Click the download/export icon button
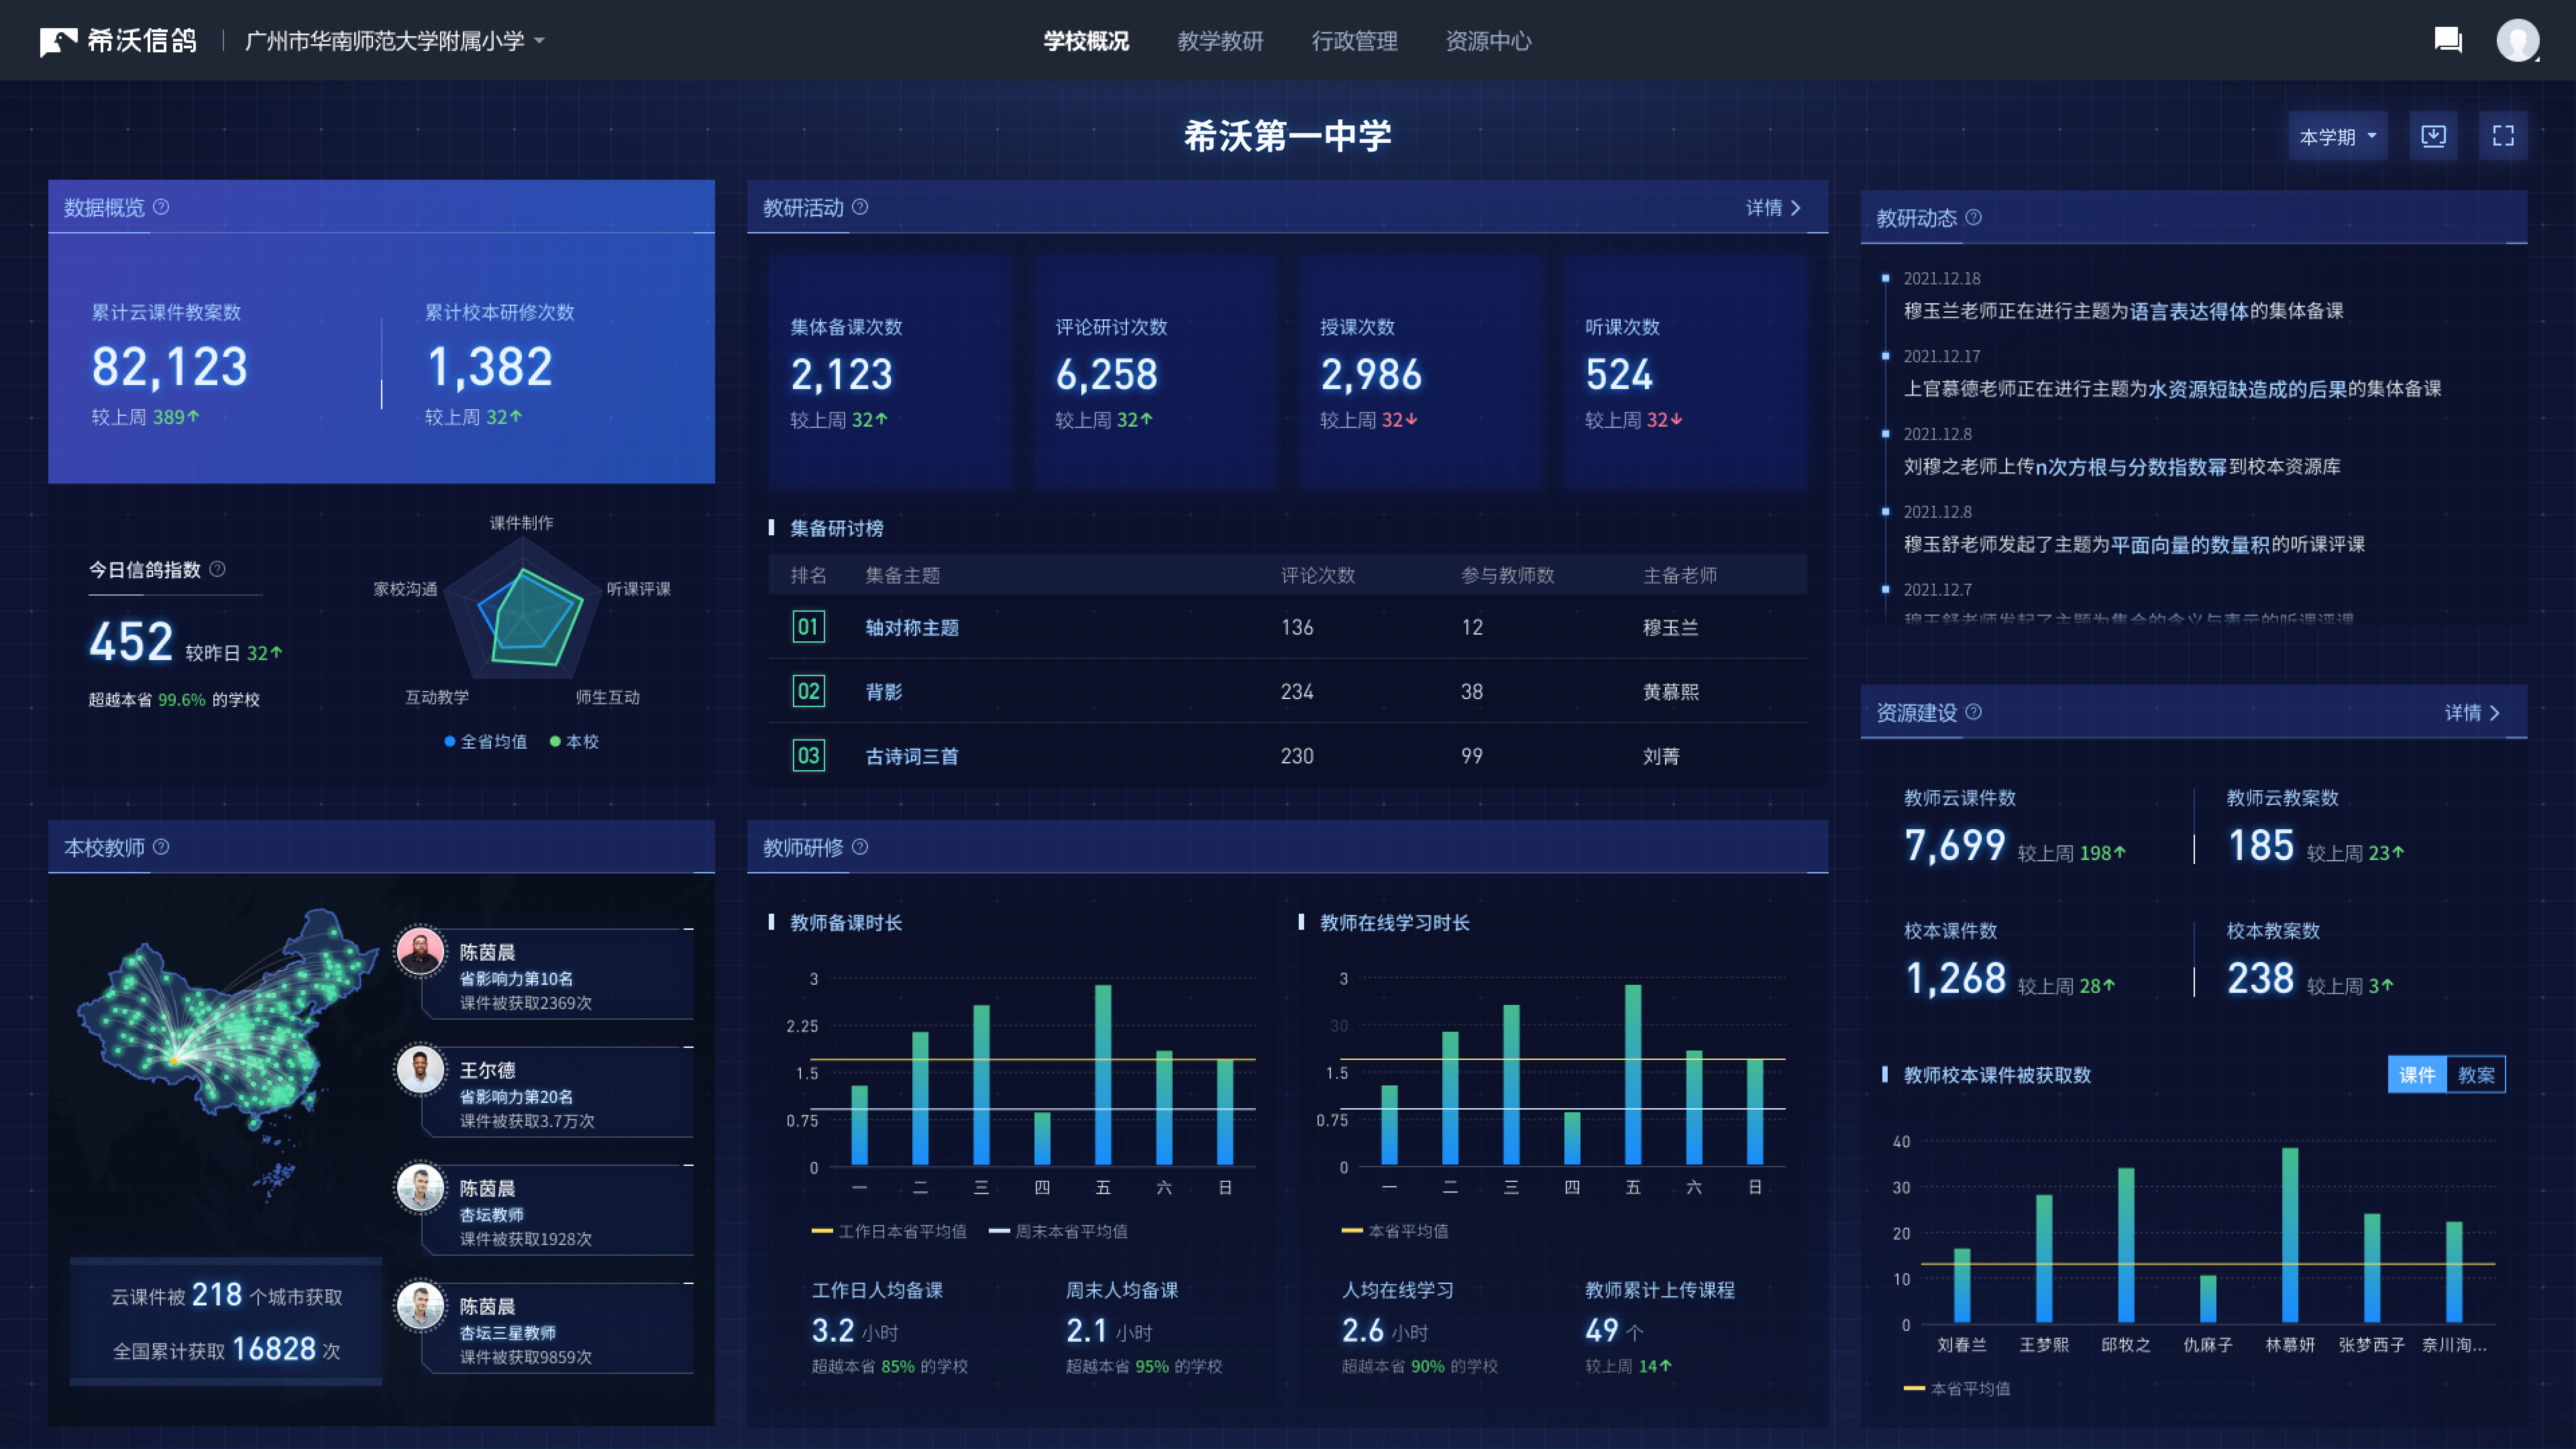 [x=2433, y=136]
